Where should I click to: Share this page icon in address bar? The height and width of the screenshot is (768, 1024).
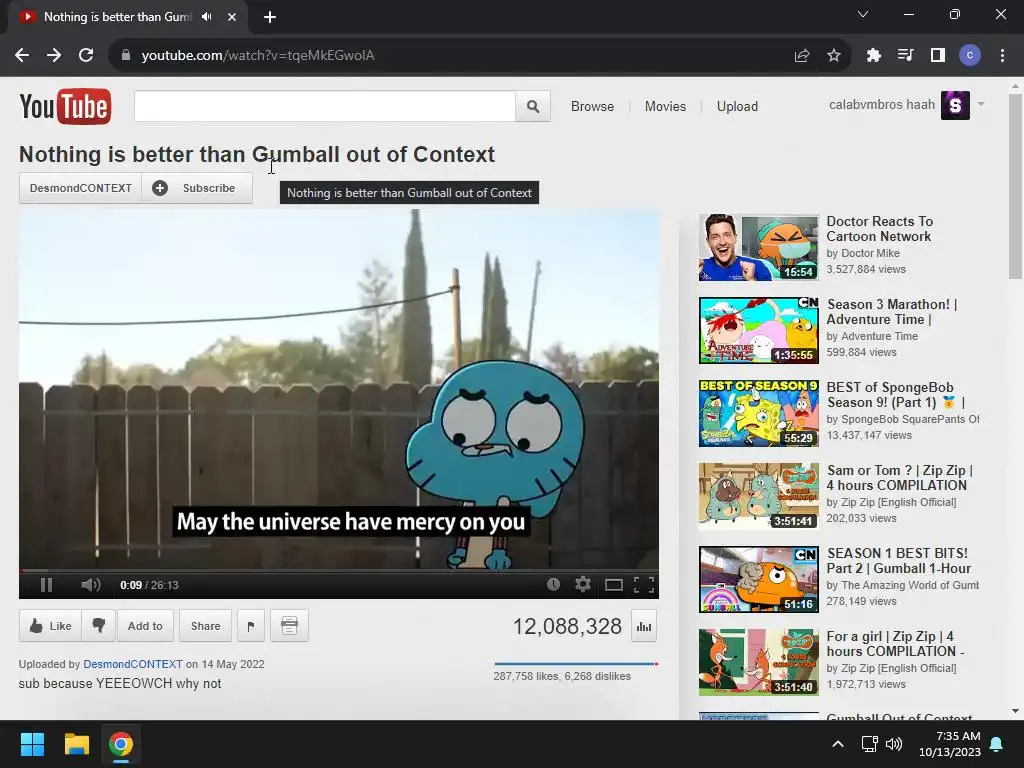click(801, 56)
